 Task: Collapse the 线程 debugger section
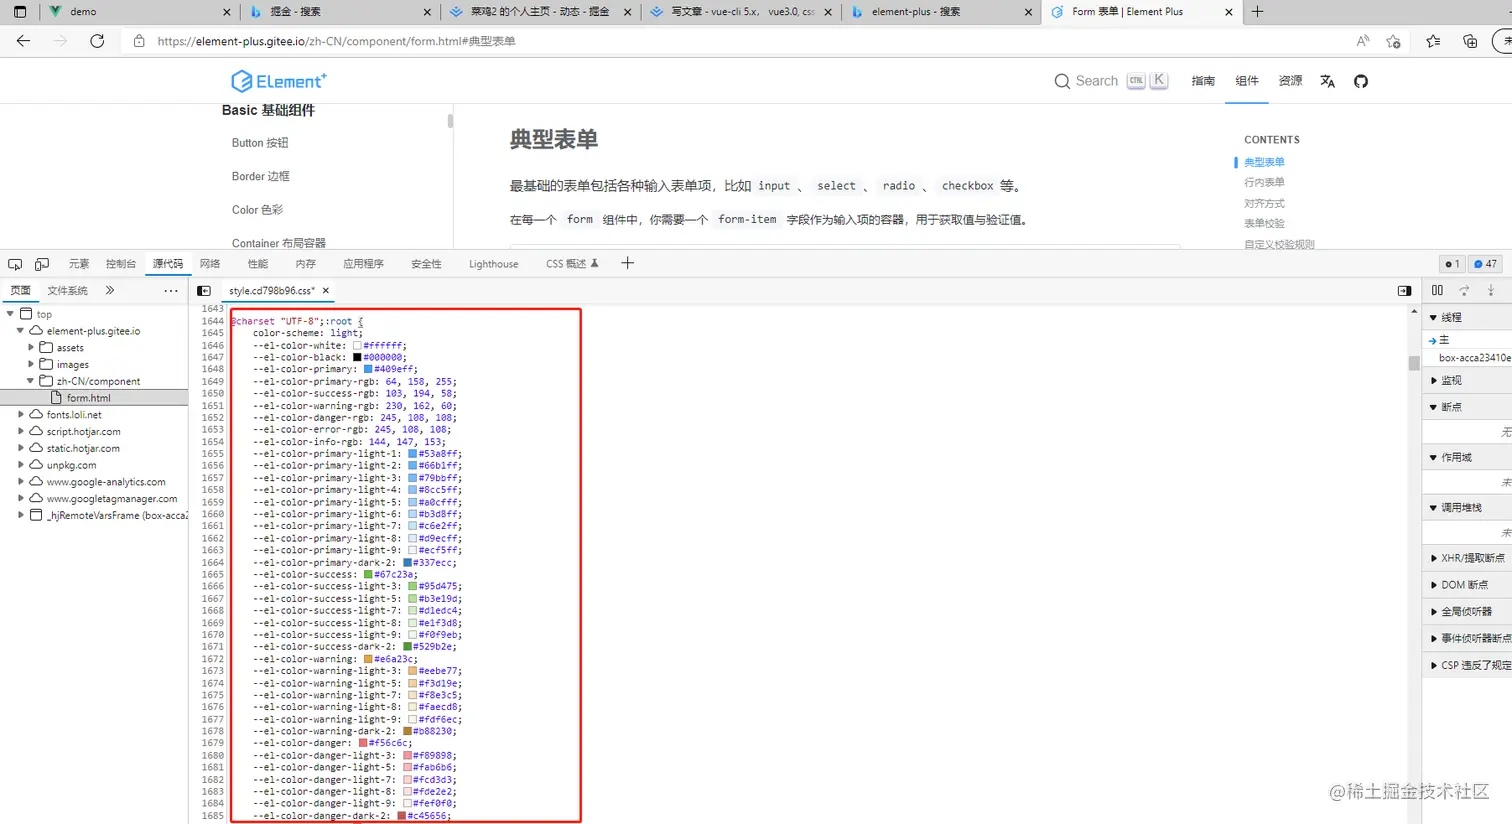1433,317
